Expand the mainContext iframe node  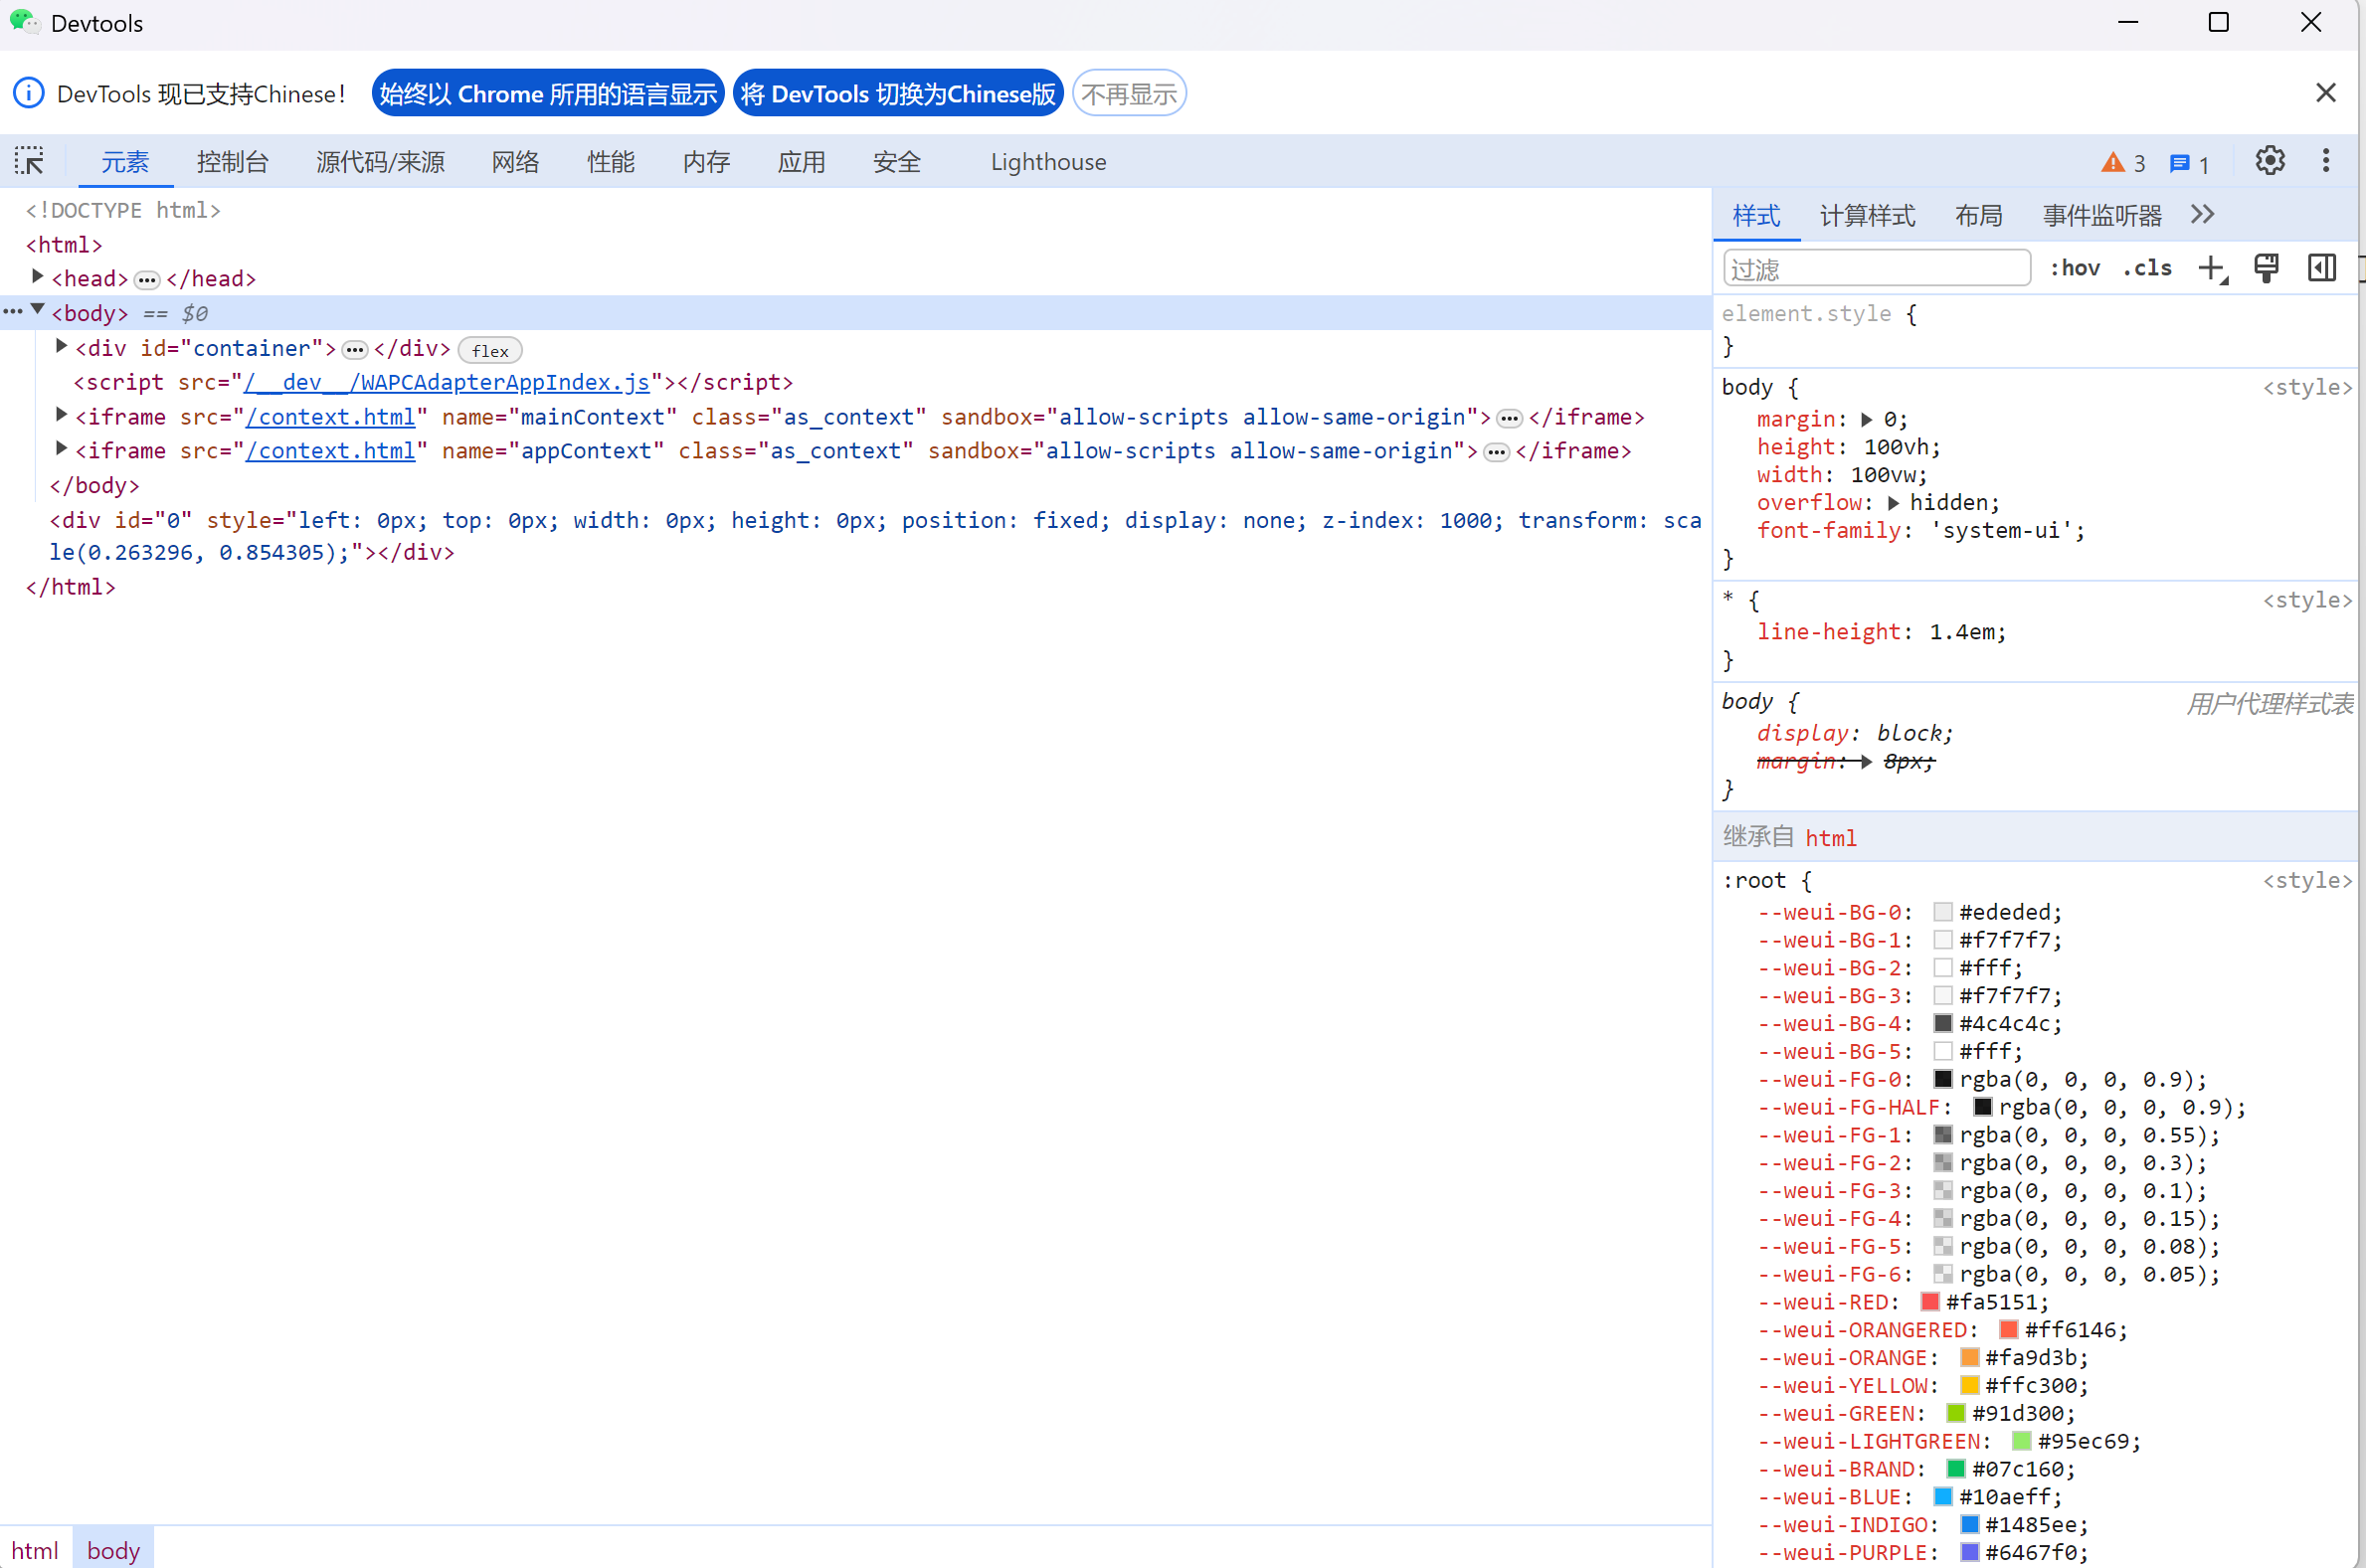pyautogui.click(x=62, y=415)
